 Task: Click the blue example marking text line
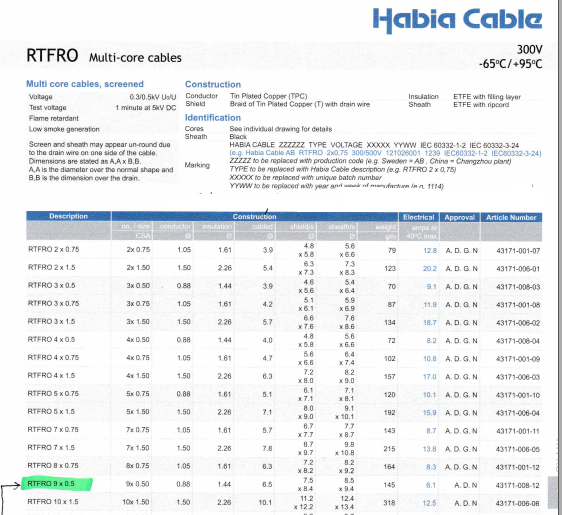(385, 153)
